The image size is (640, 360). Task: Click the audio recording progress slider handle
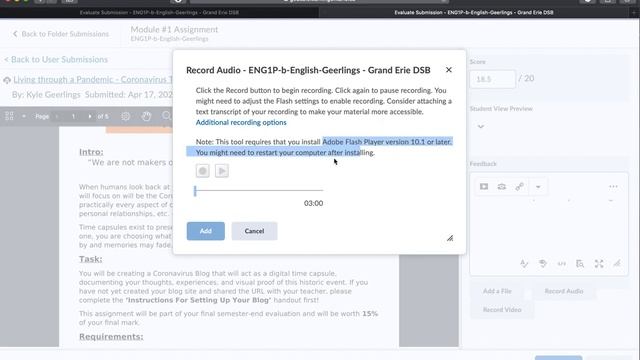click(195, 191)
